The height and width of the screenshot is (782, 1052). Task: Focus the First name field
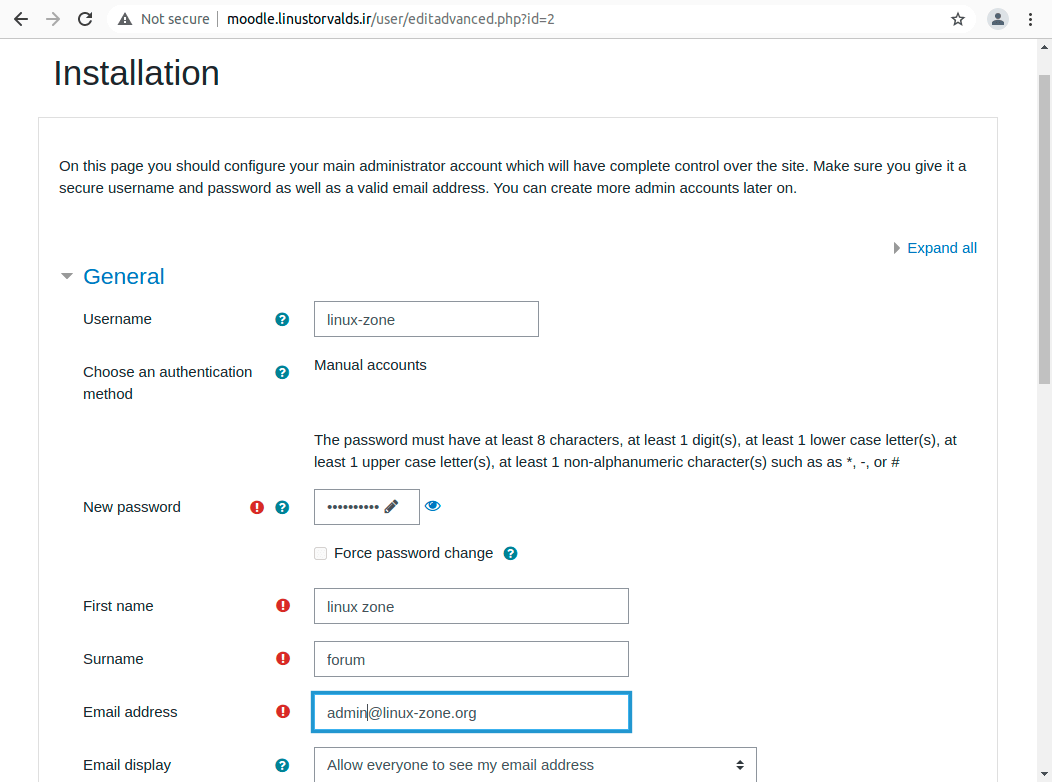click(471, 606)
